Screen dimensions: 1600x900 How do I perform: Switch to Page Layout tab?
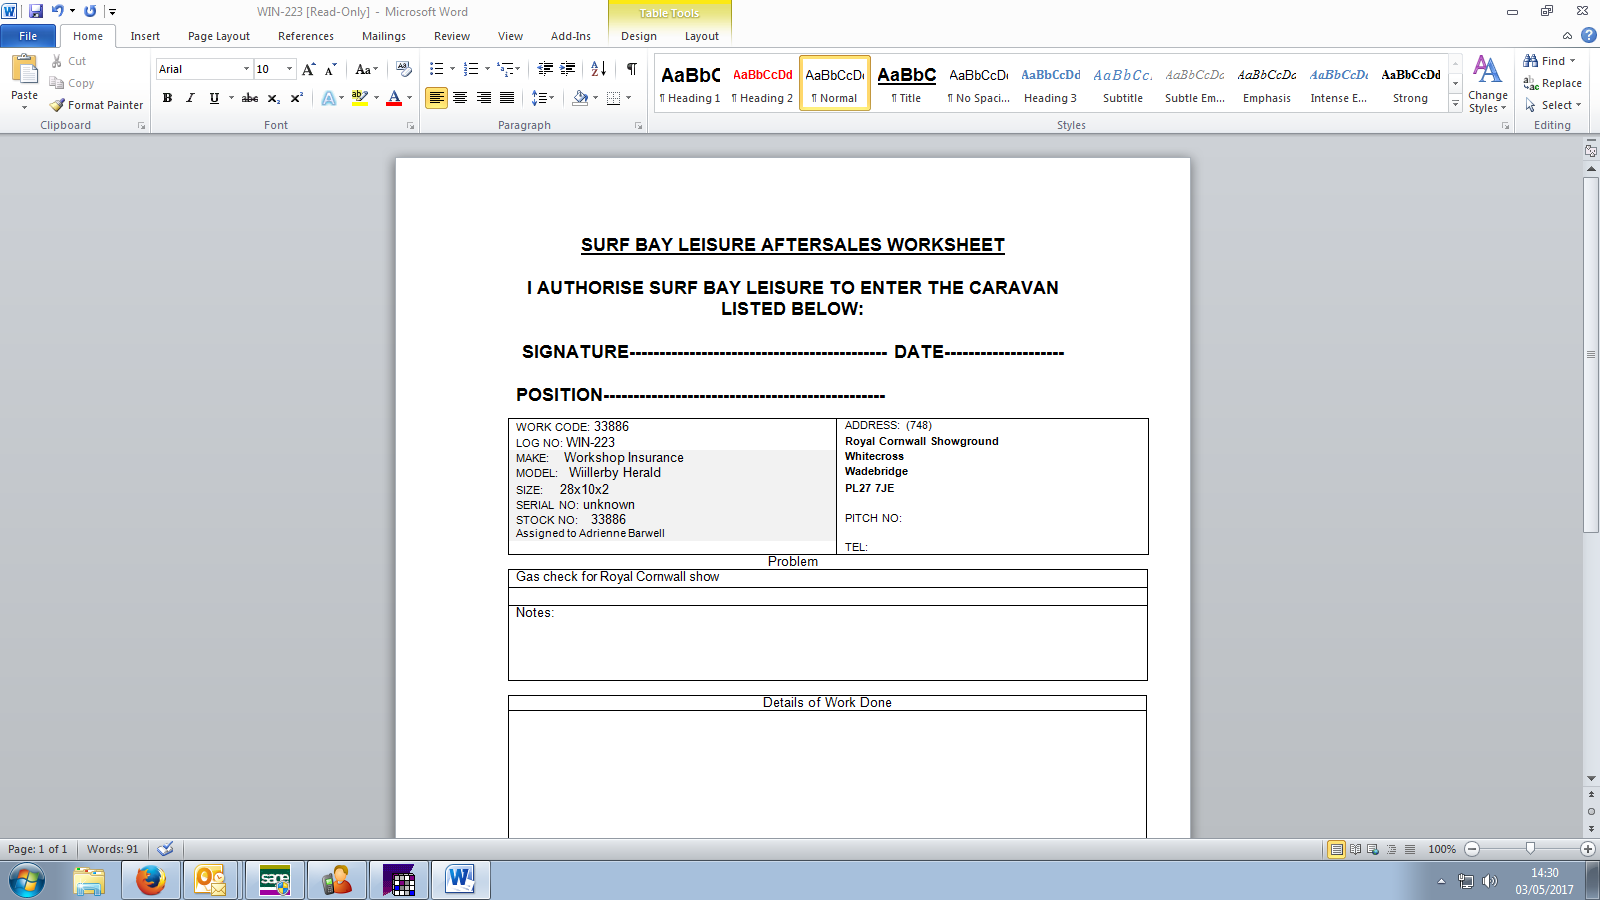pos(219,36)
